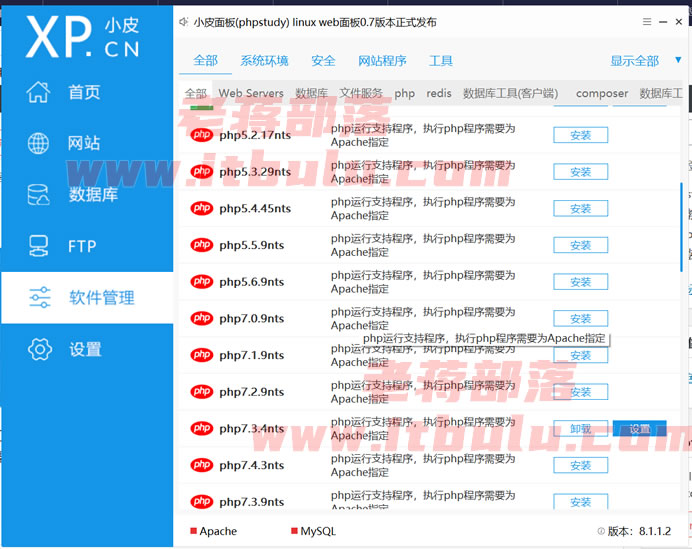Select the Web Servers category tab

pyautogui.click(x=251, y=94)
